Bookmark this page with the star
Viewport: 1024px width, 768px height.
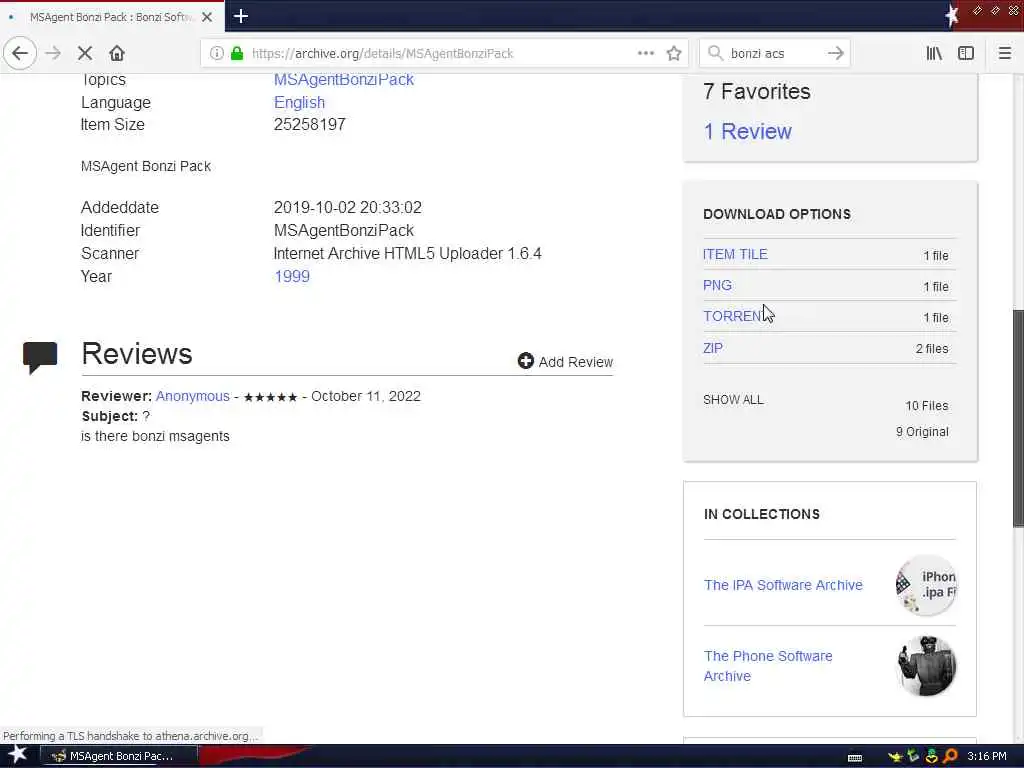pos(674,53)
